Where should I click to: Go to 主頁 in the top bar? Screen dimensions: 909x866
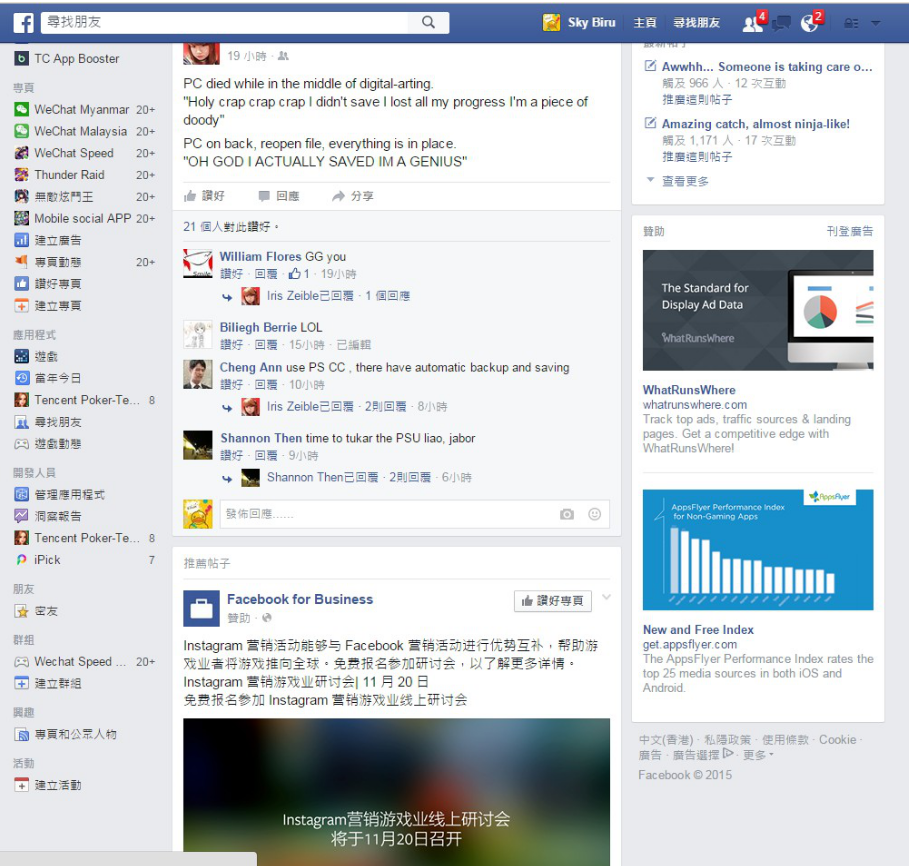645,23
